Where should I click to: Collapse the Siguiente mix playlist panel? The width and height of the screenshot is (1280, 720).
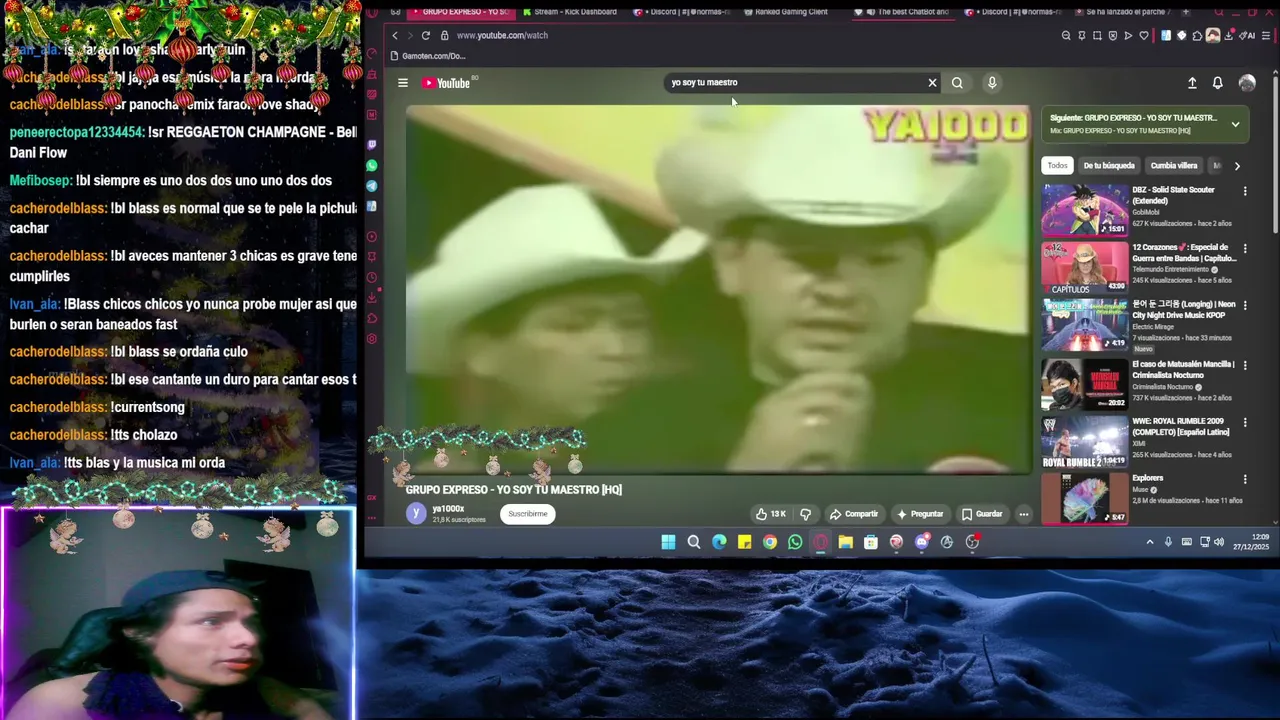click(1235, 124)
